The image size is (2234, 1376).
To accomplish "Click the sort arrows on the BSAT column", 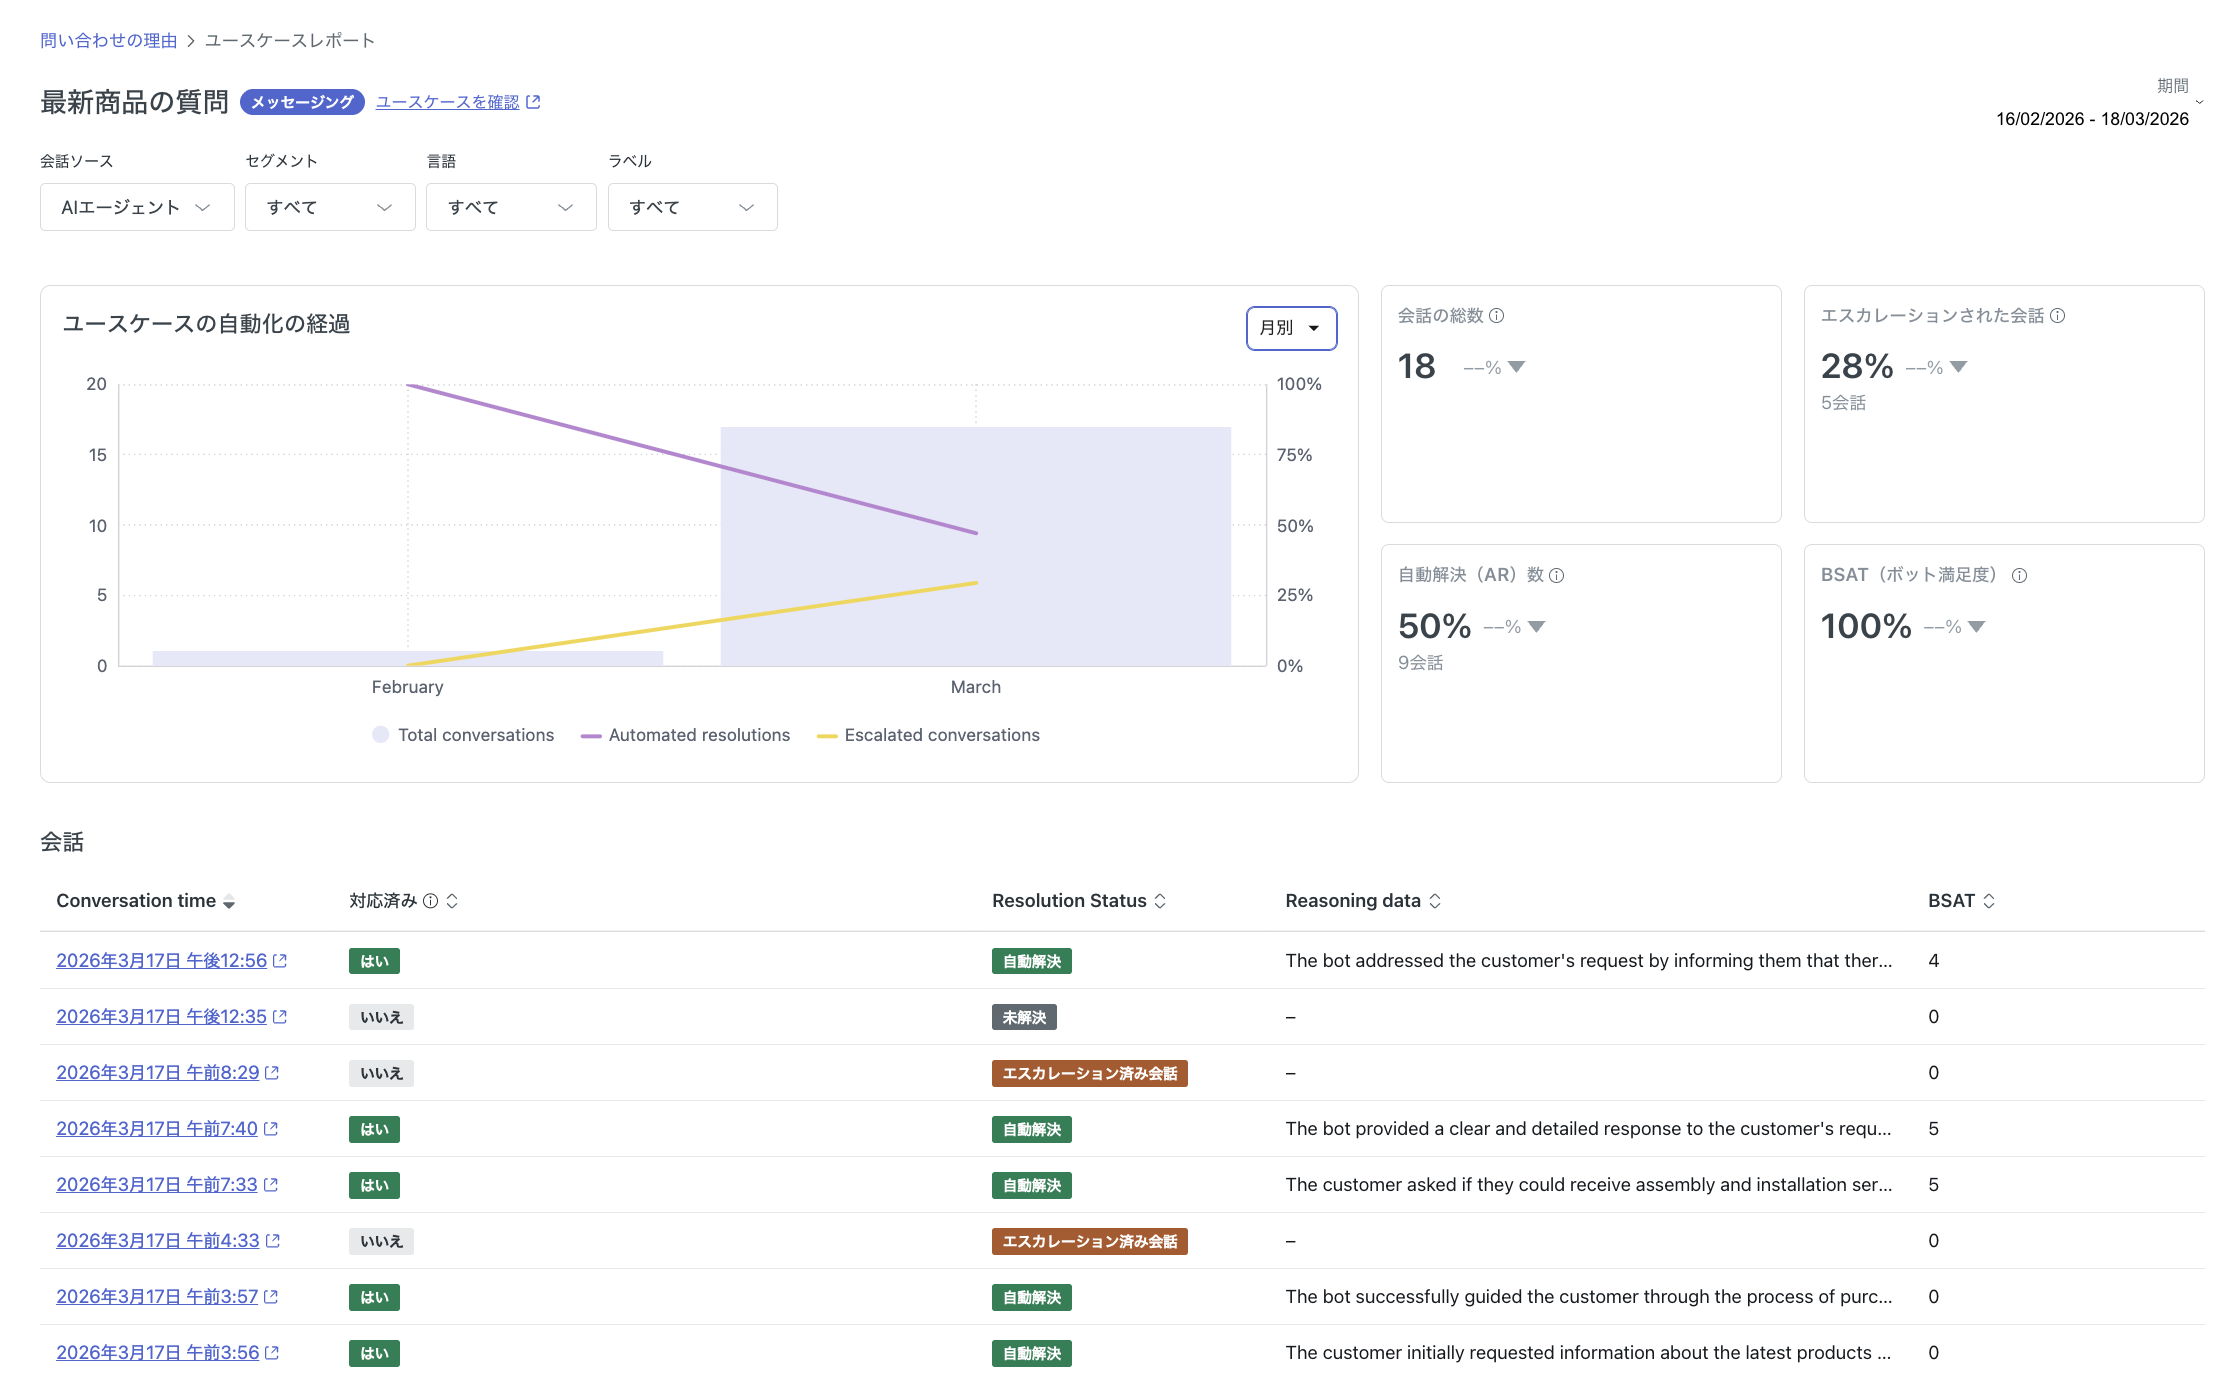I will coord(1988,900).
